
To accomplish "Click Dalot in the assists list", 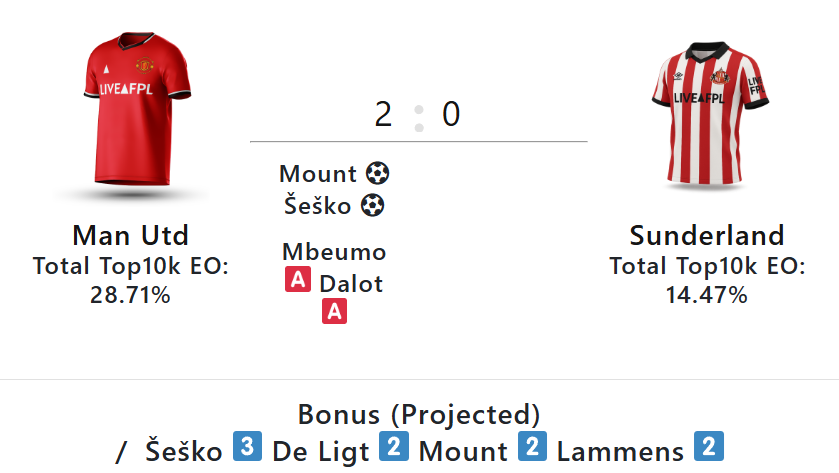I will pyautogui.click(x=351, y=283).
